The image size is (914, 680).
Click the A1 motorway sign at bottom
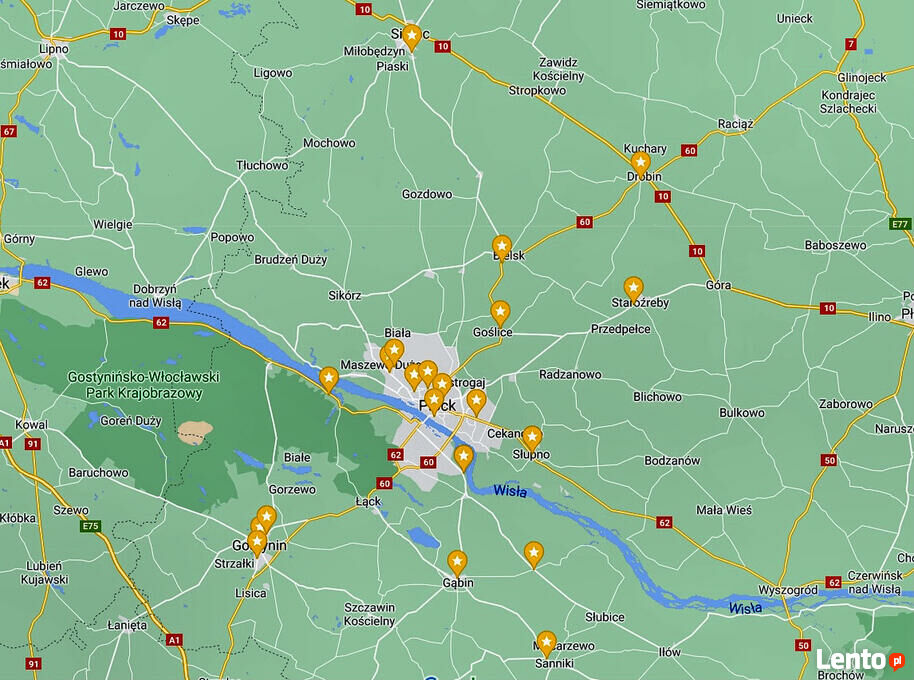[174, 640]
